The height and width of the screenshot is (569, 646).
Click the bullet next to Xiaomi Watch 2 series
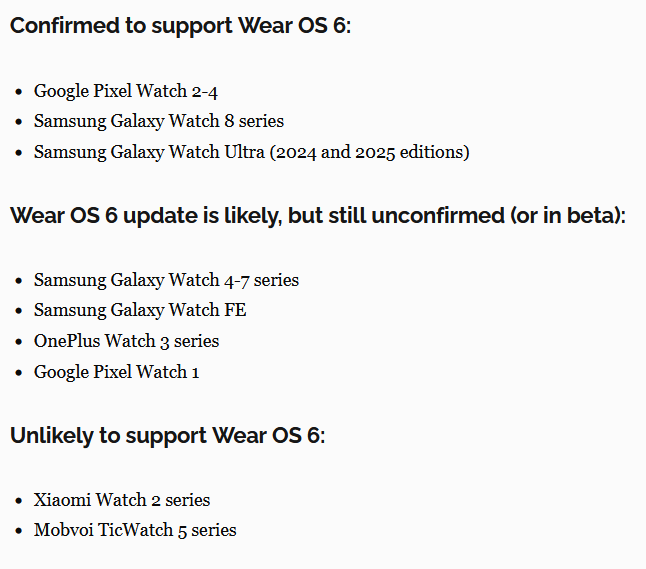click(19, 500)
